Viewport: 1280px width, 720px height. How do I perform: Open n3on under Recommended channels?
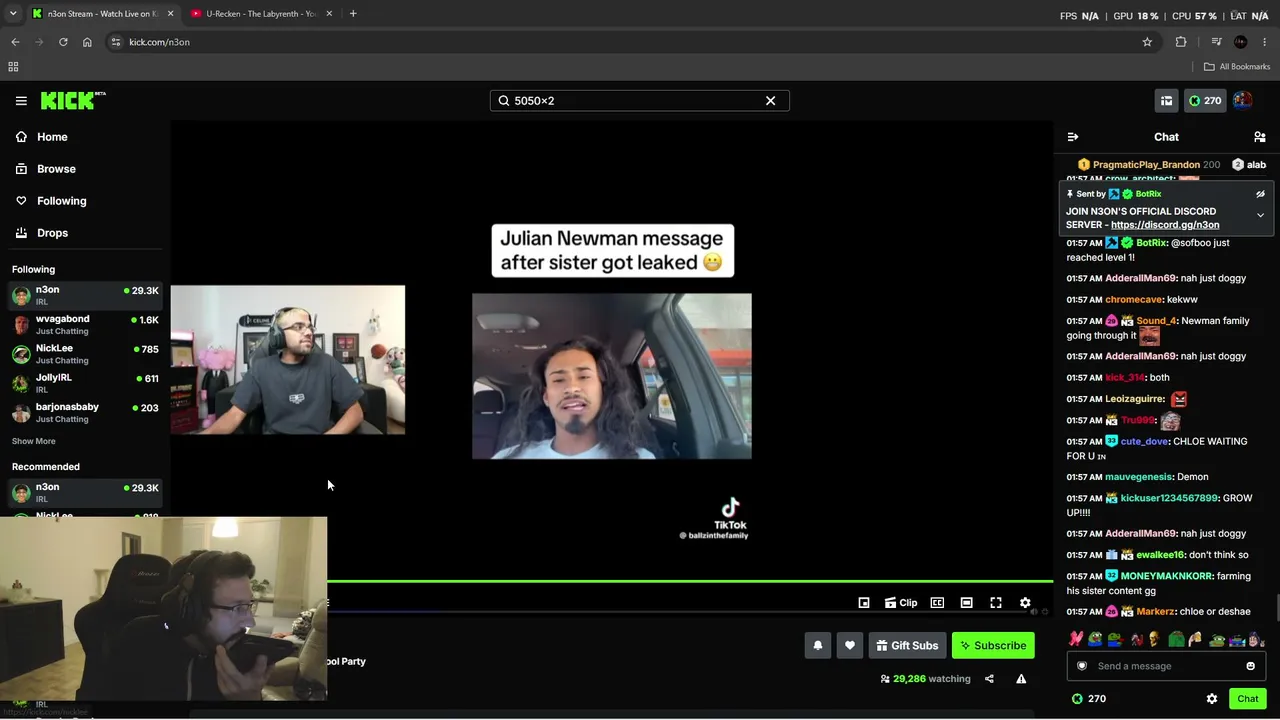(x=85, y=492)
